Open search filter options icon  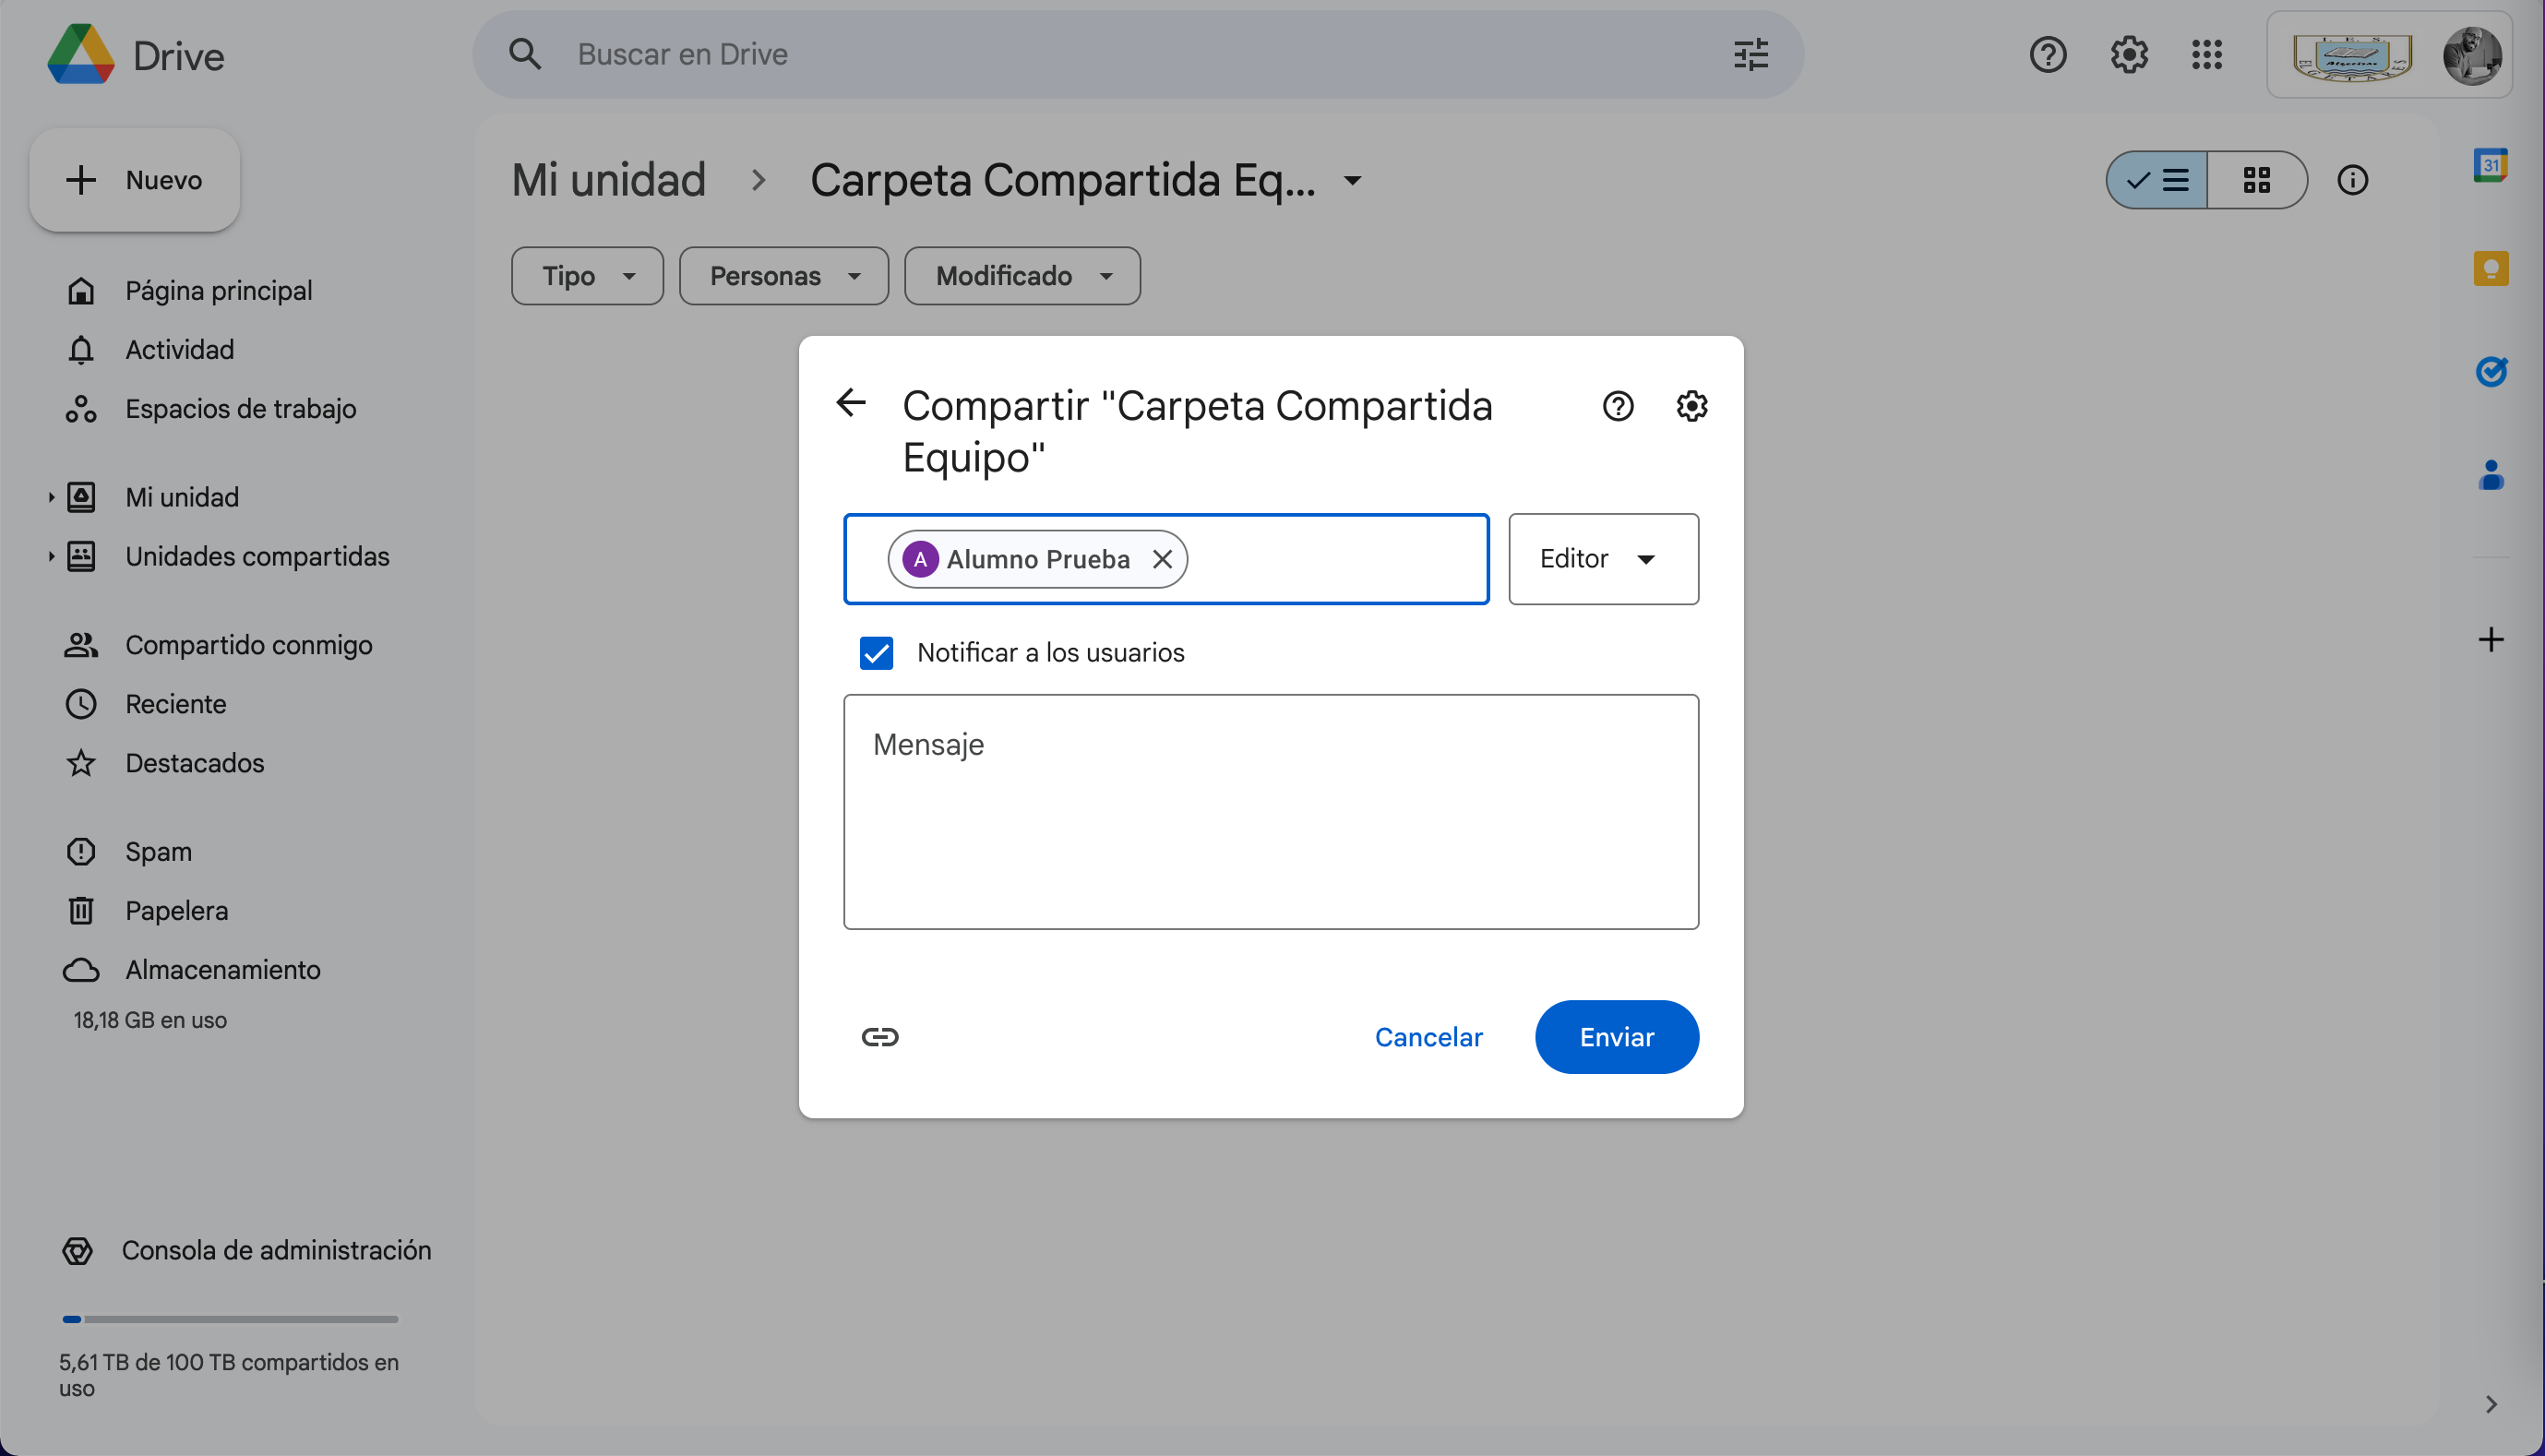click(x=1750, y=55)
